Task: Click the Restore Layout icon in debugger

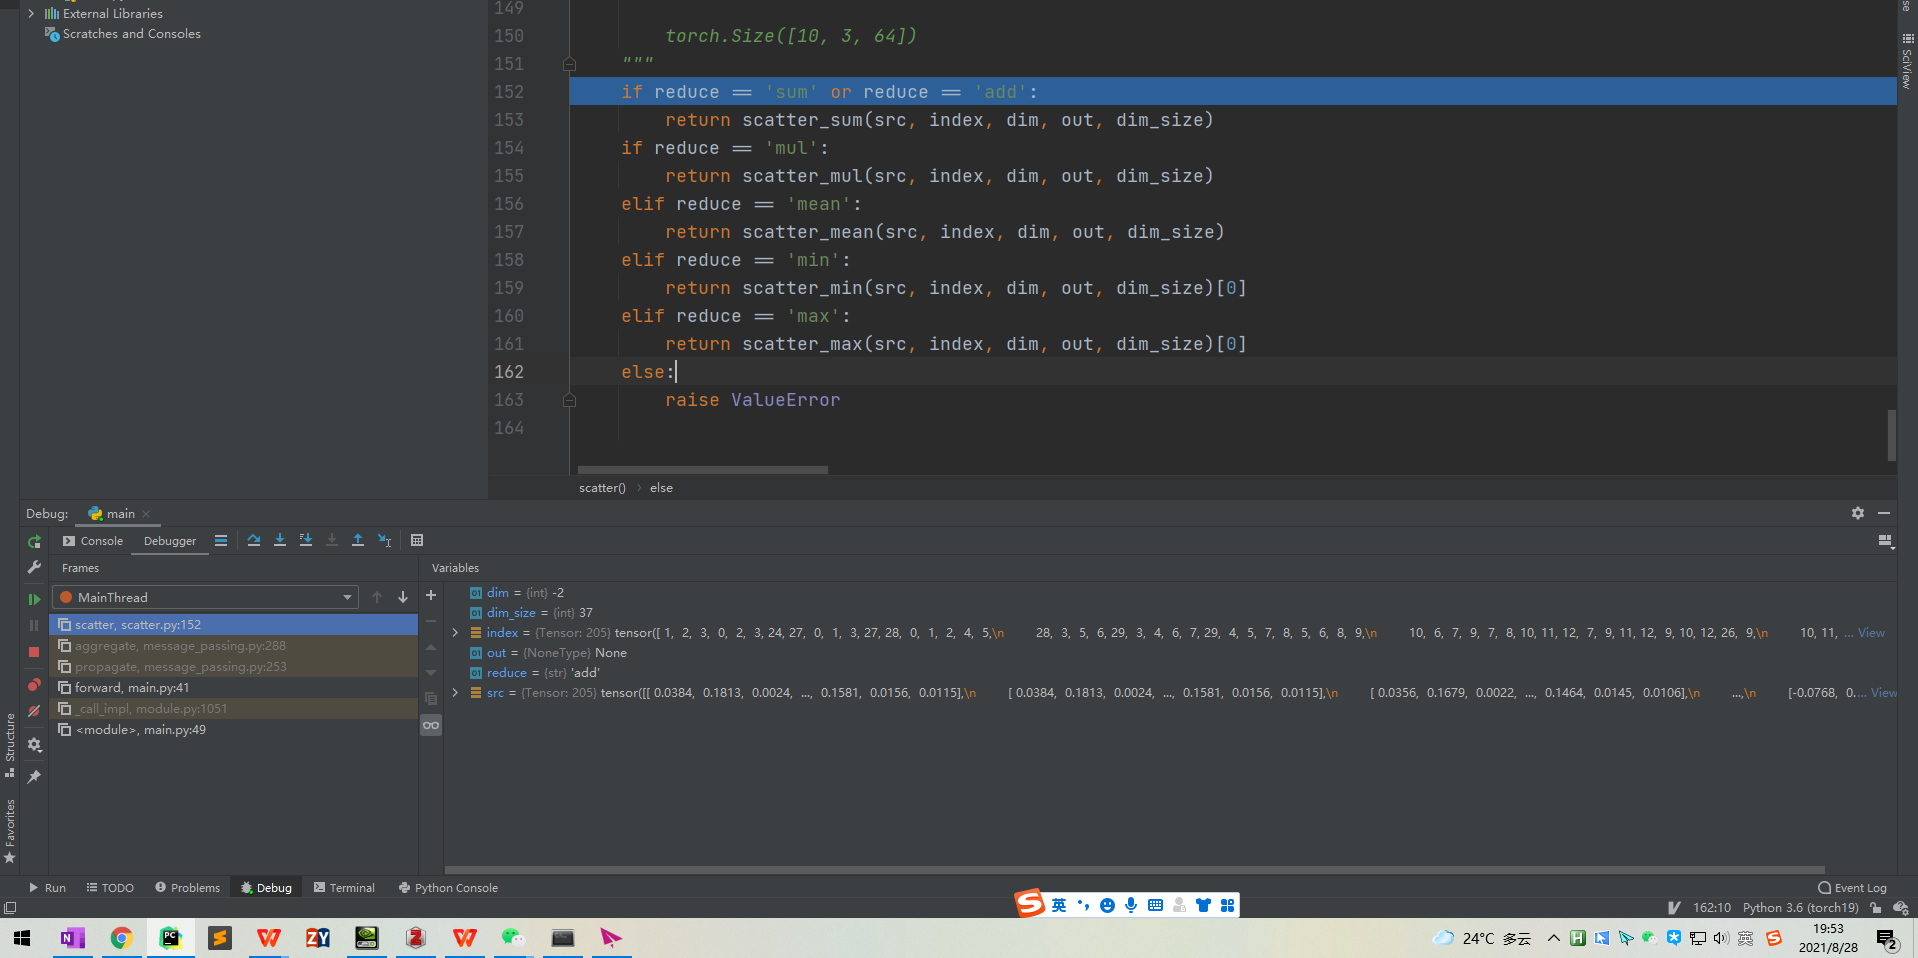Action: tap(1885, 541)
